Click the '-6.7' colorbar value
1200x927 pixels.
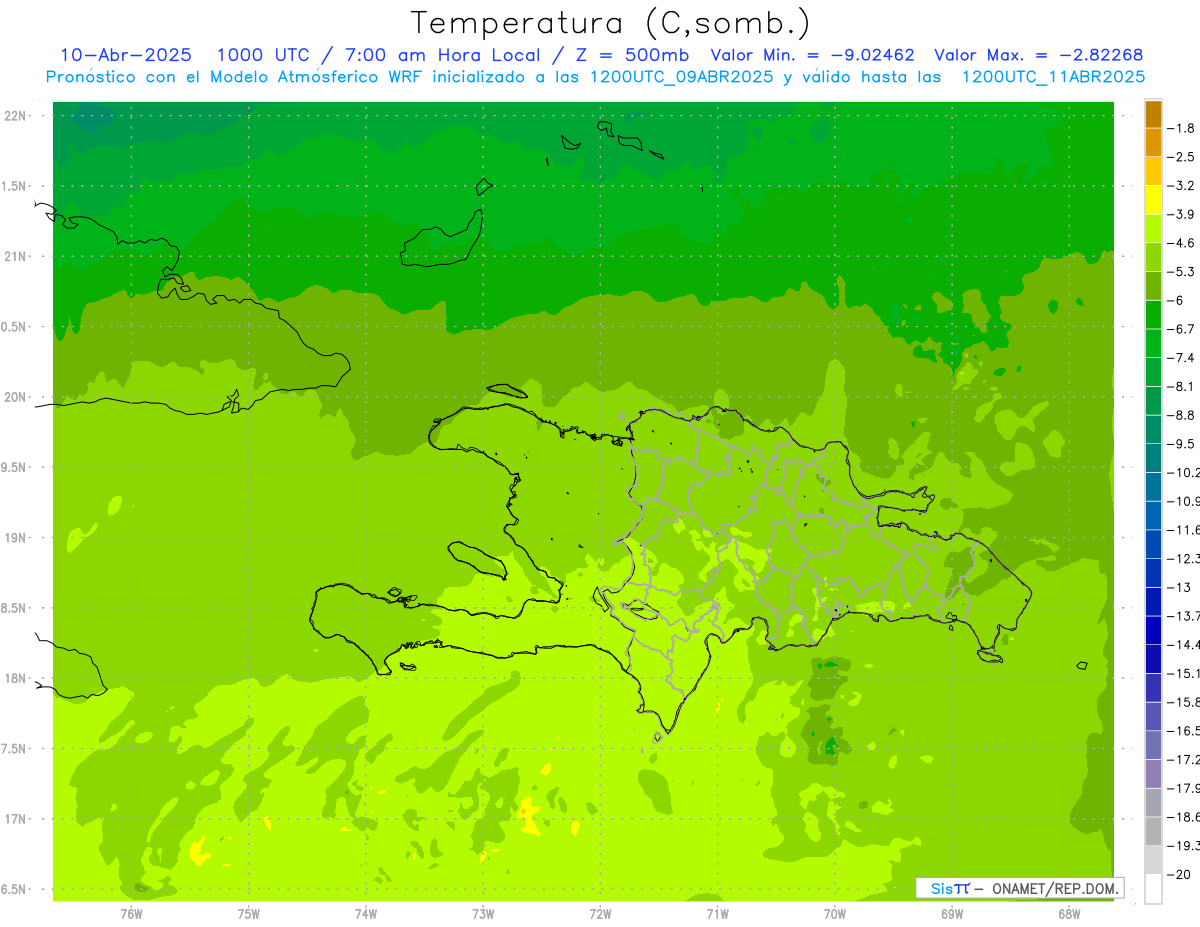click(x=1182, y=329)
